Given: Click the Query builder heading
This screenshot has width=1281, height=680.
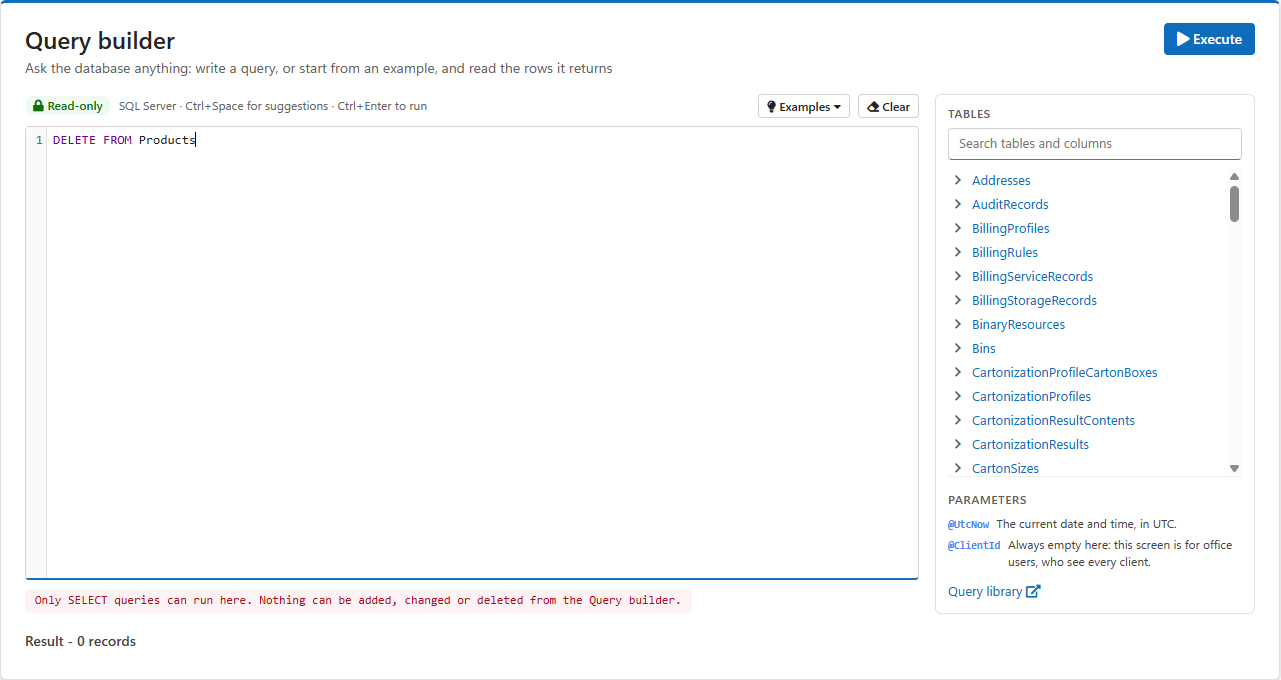Looking at the screenshot, I should pos(100,41).
